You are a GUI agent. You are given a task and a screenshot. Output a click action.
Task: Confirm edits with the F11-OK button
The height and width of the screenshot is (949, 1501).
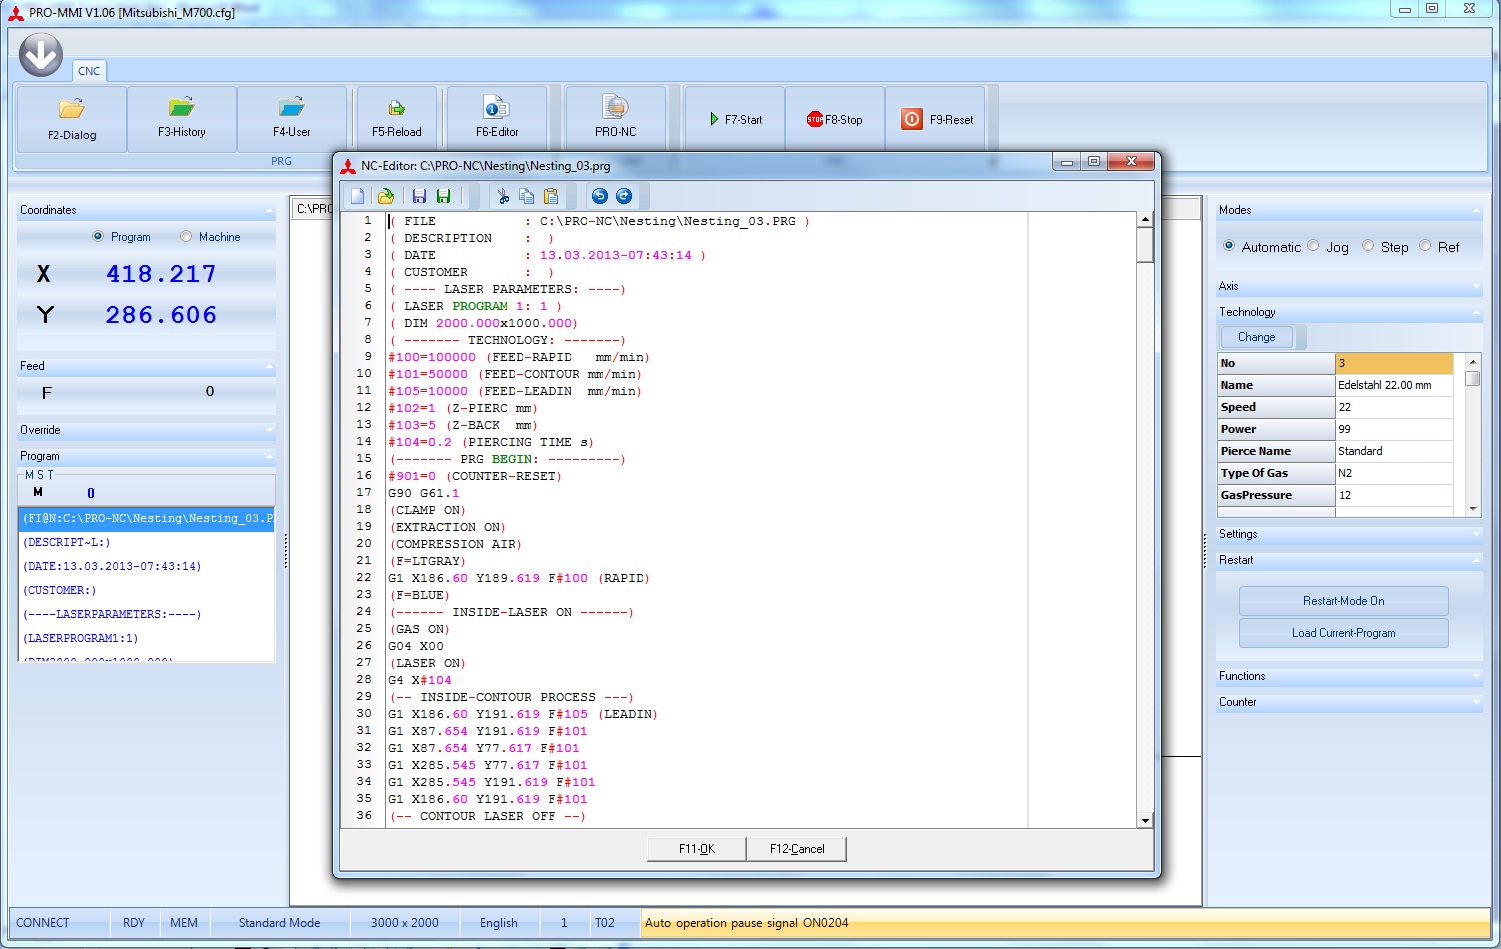[697, 849]
